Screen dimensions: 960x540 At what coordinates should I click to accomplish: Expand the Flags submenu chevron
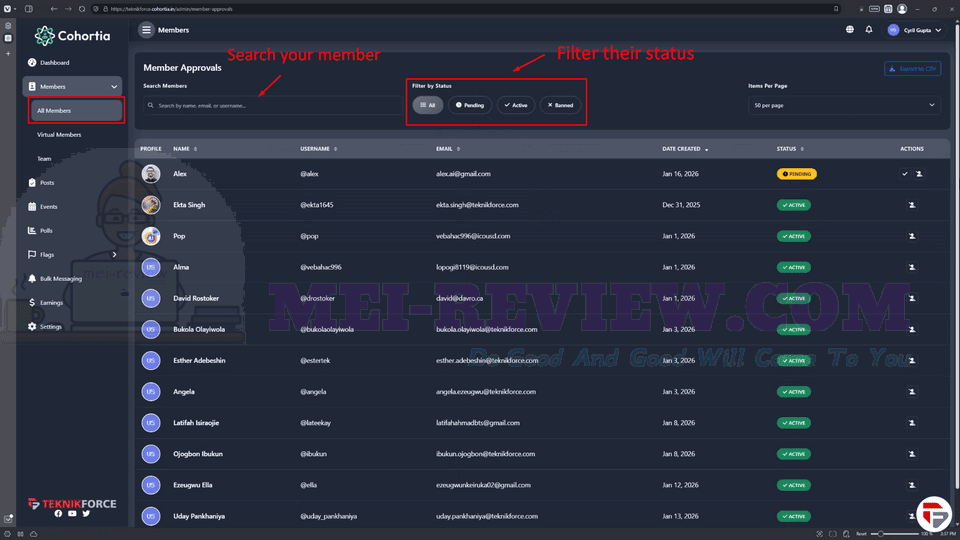click(114, 255)
